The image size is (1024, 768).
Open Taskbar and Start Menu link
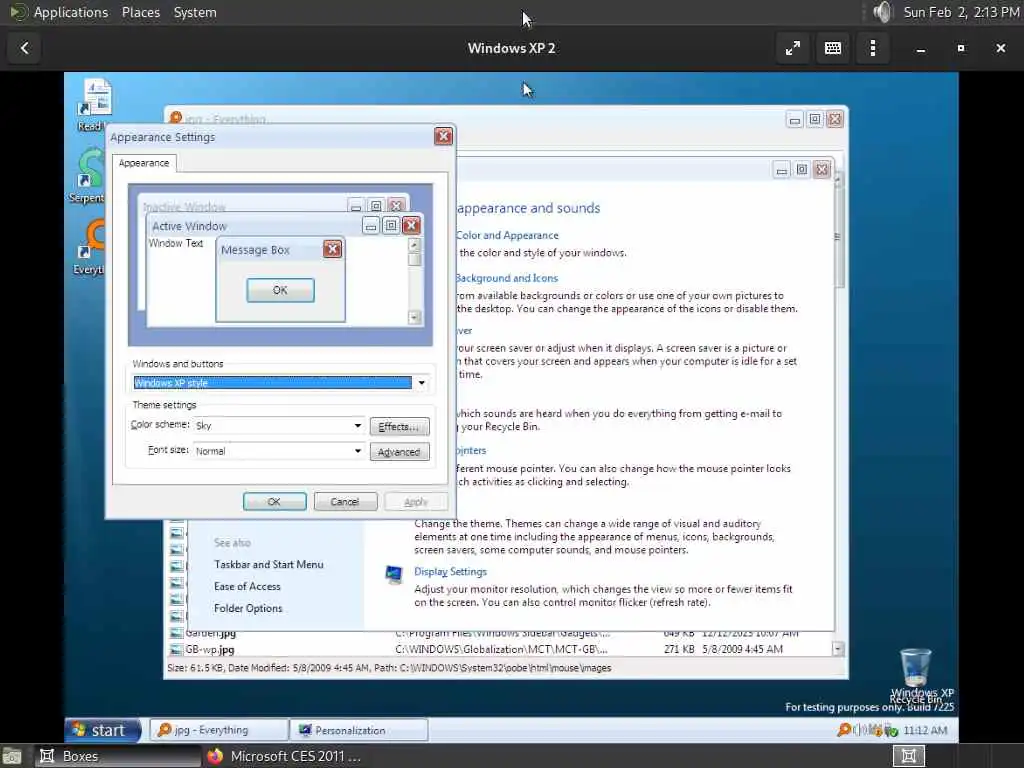[x=268, y=564]
